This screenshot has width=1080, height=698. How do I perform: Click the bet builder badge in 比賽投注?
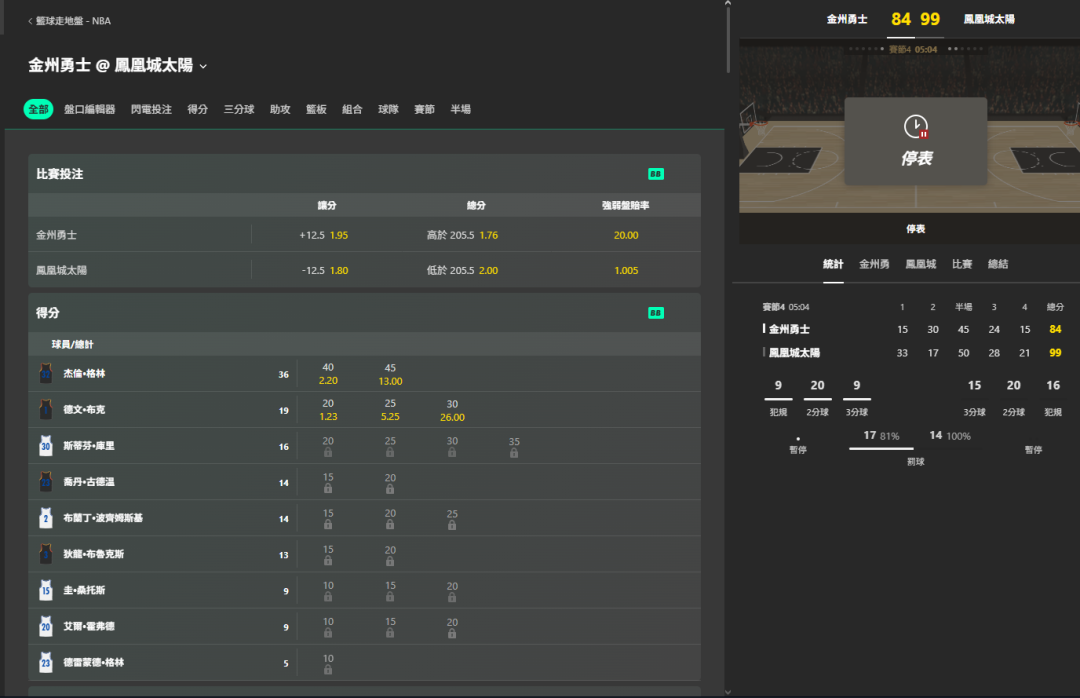656,174
